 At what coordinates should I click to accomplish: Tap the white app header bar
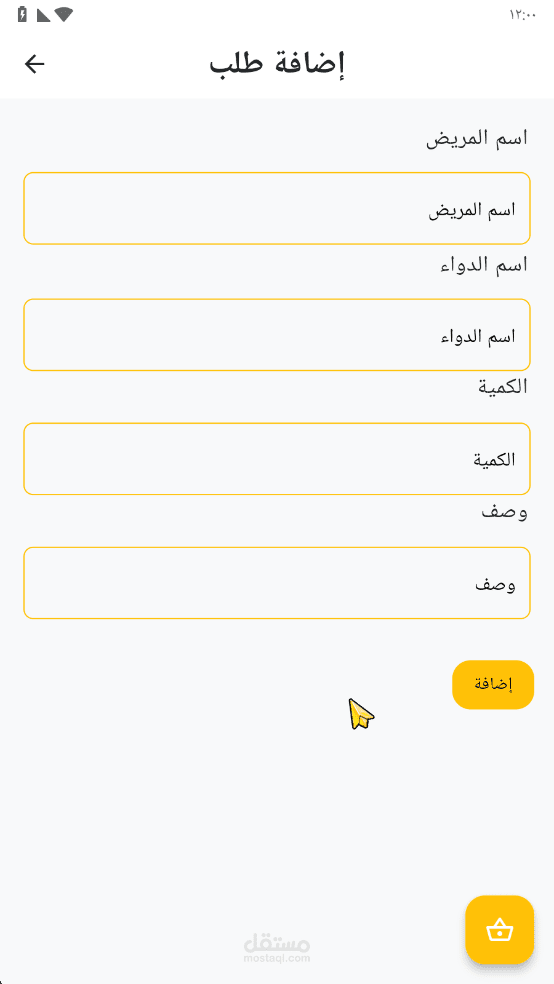point(277,64)
